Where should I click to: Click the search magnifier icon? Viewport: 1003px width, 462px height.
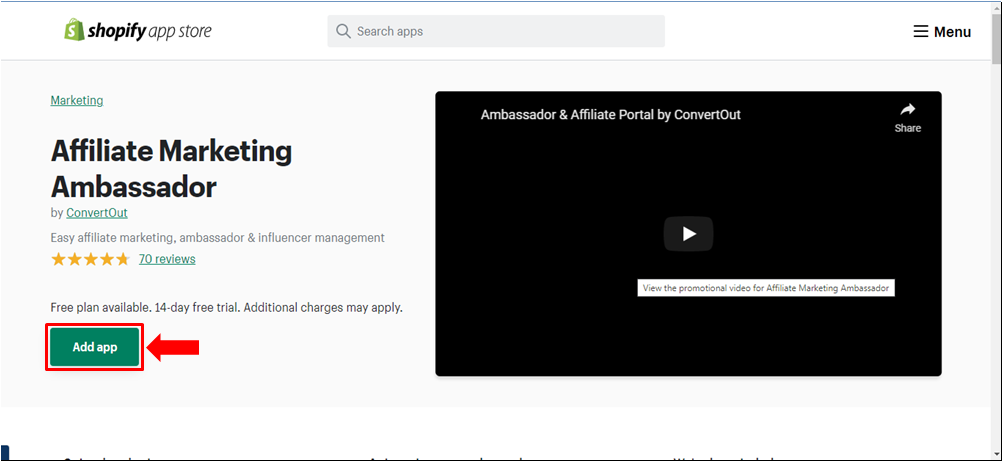[344, 31]
